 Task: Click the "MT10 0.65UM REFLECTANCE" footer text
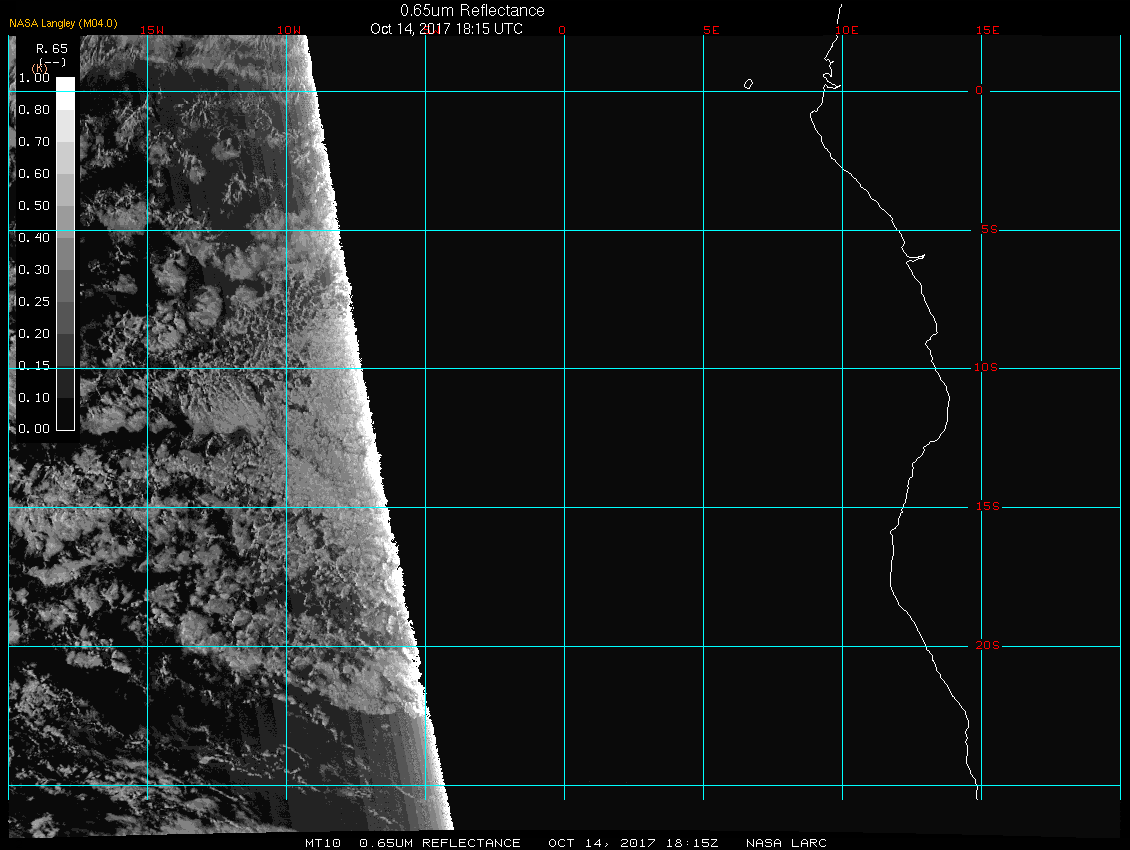point(412,843)
